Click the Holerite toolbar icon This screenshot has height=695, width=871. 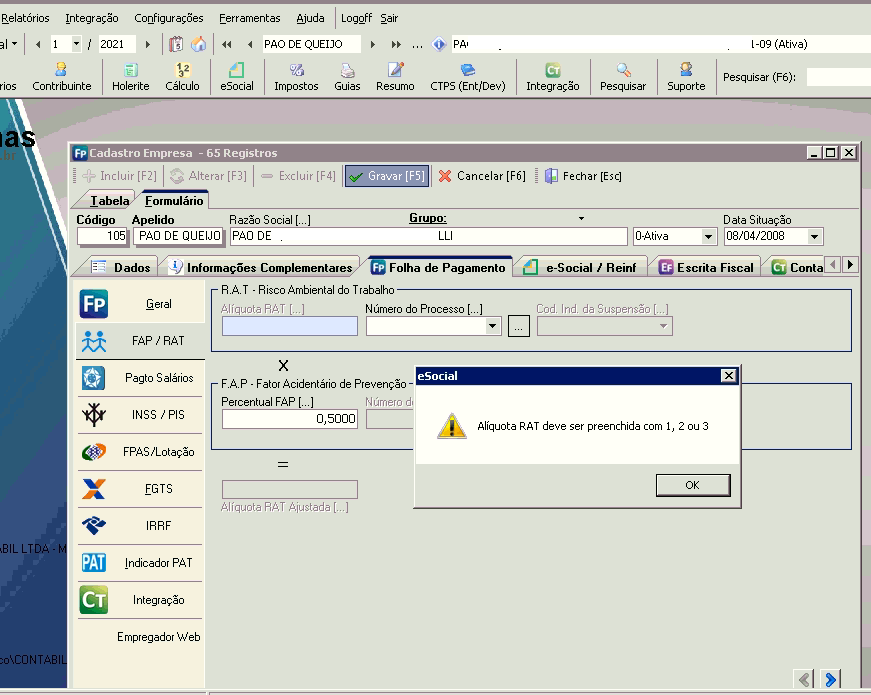[x=130, y=77]
